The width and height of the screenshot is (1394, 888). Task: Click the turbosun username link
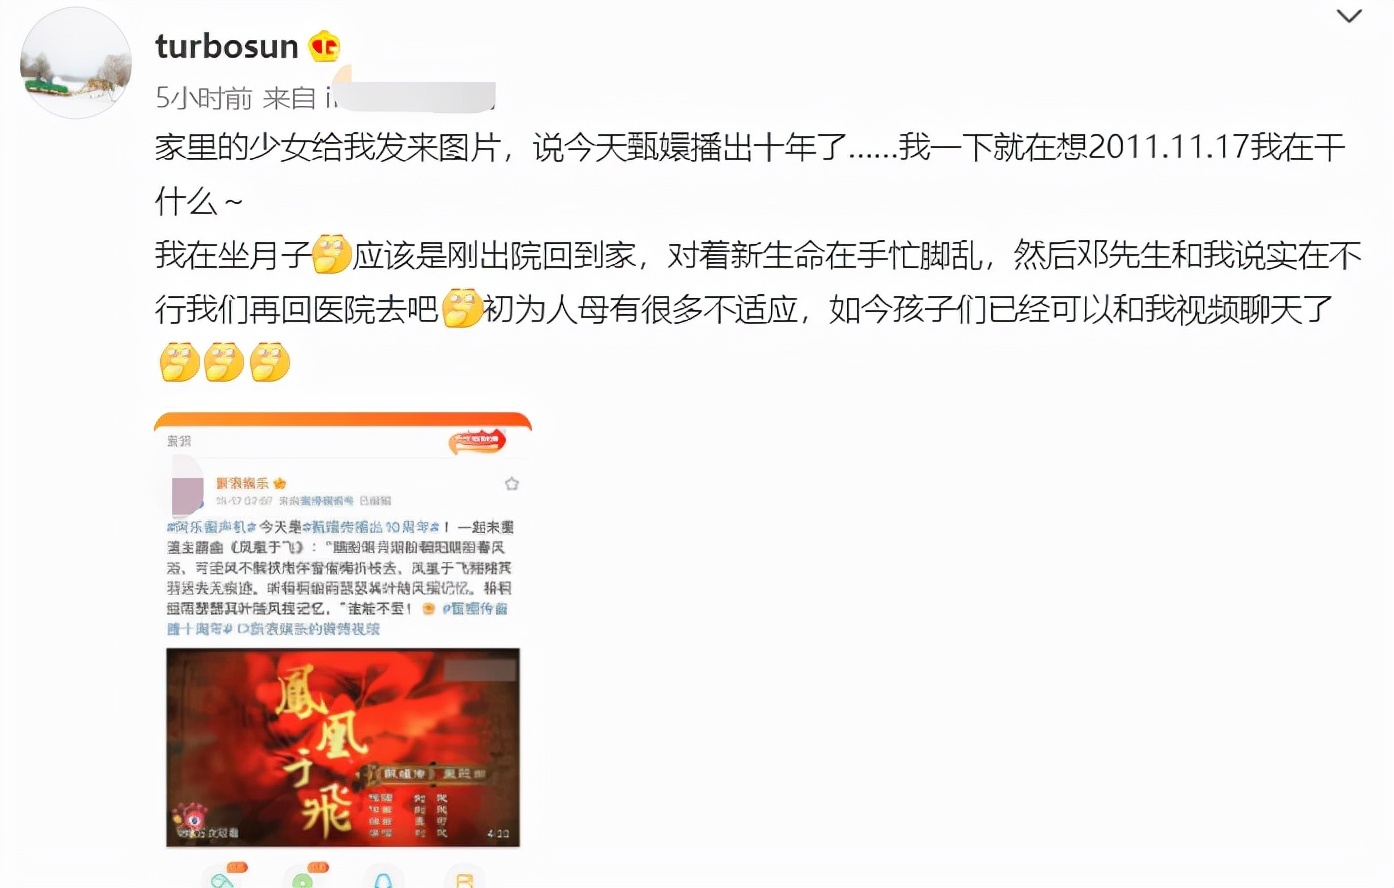227,46
